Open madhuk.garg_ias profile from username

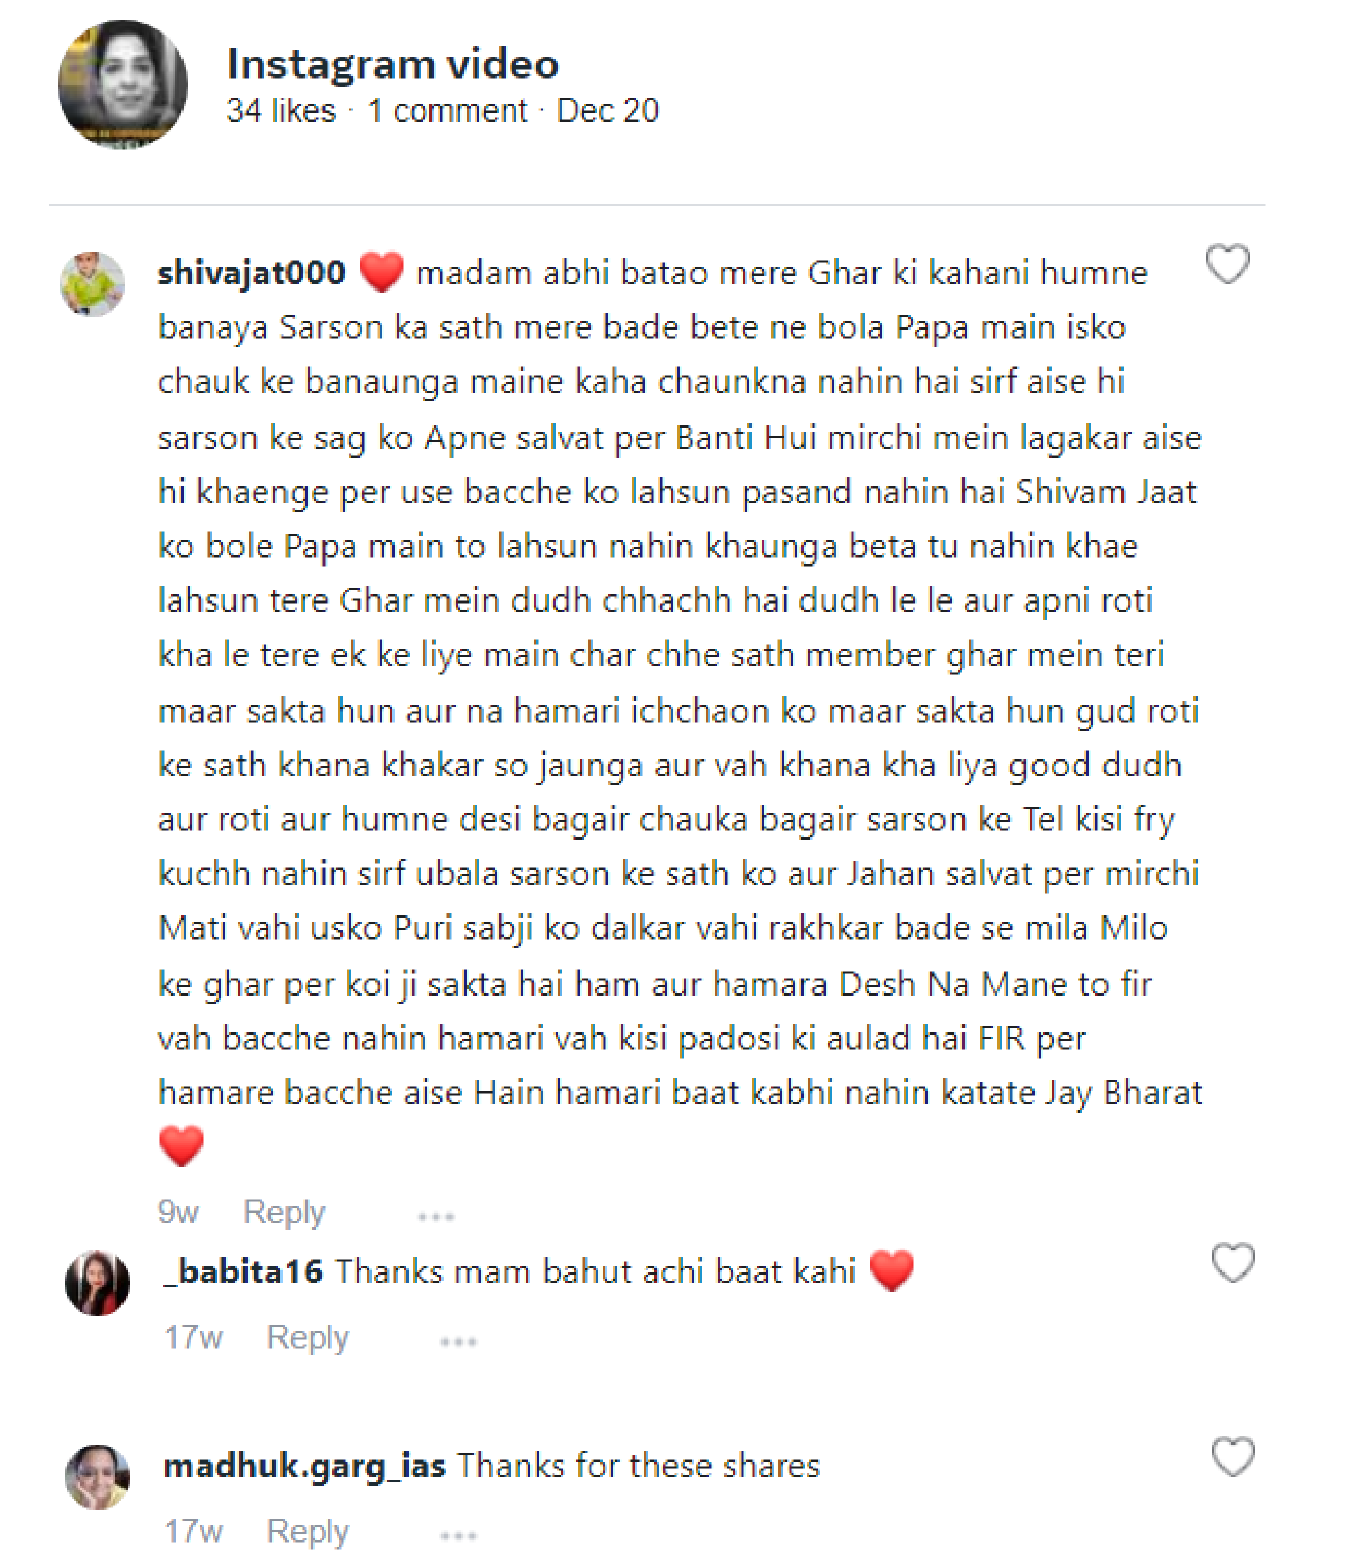click(x=304, y=1466)
